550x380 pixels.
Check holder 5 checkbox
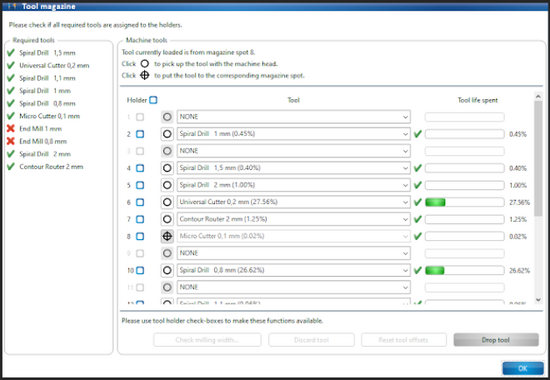point(140,185)
